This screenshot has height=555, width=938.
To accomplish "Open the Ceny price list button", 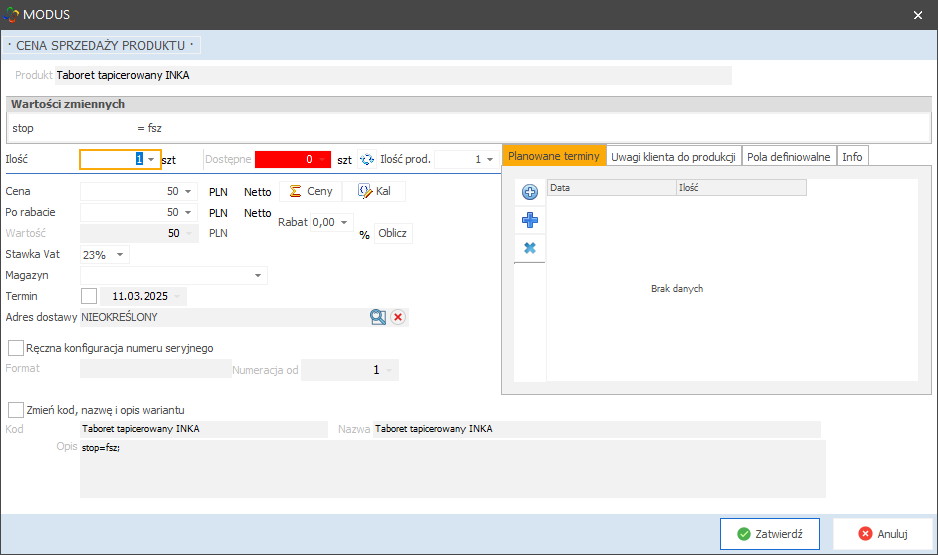I will tap(310, 191).
